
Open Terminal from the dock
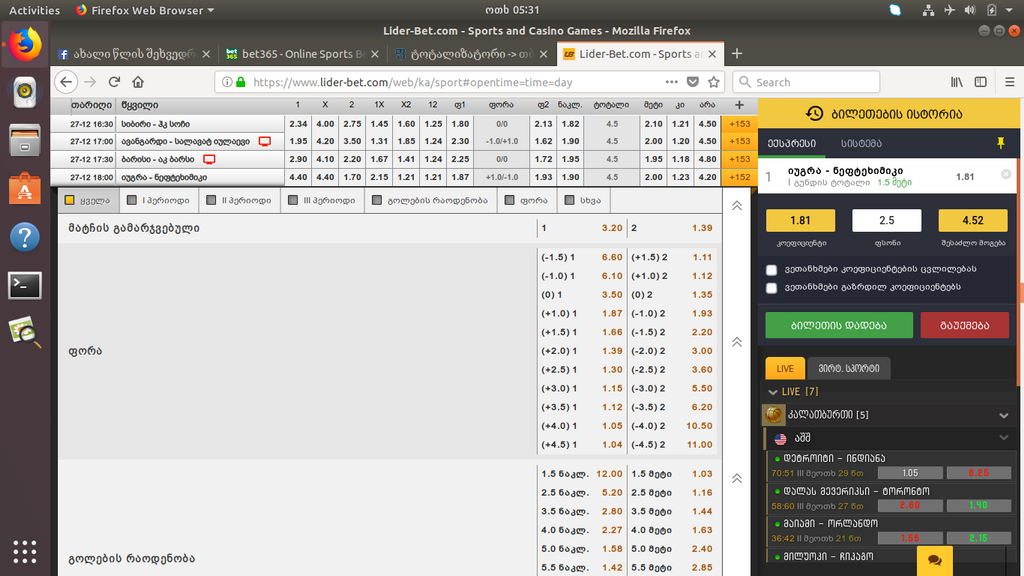click(x=25, y=285)
